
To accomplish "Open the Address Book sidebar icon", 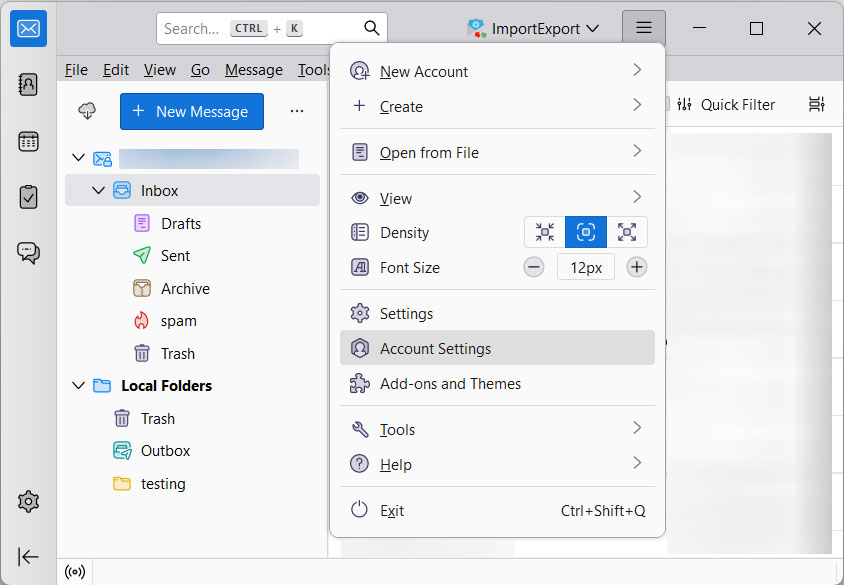I will pyautogui.click(x=28, y=84).
